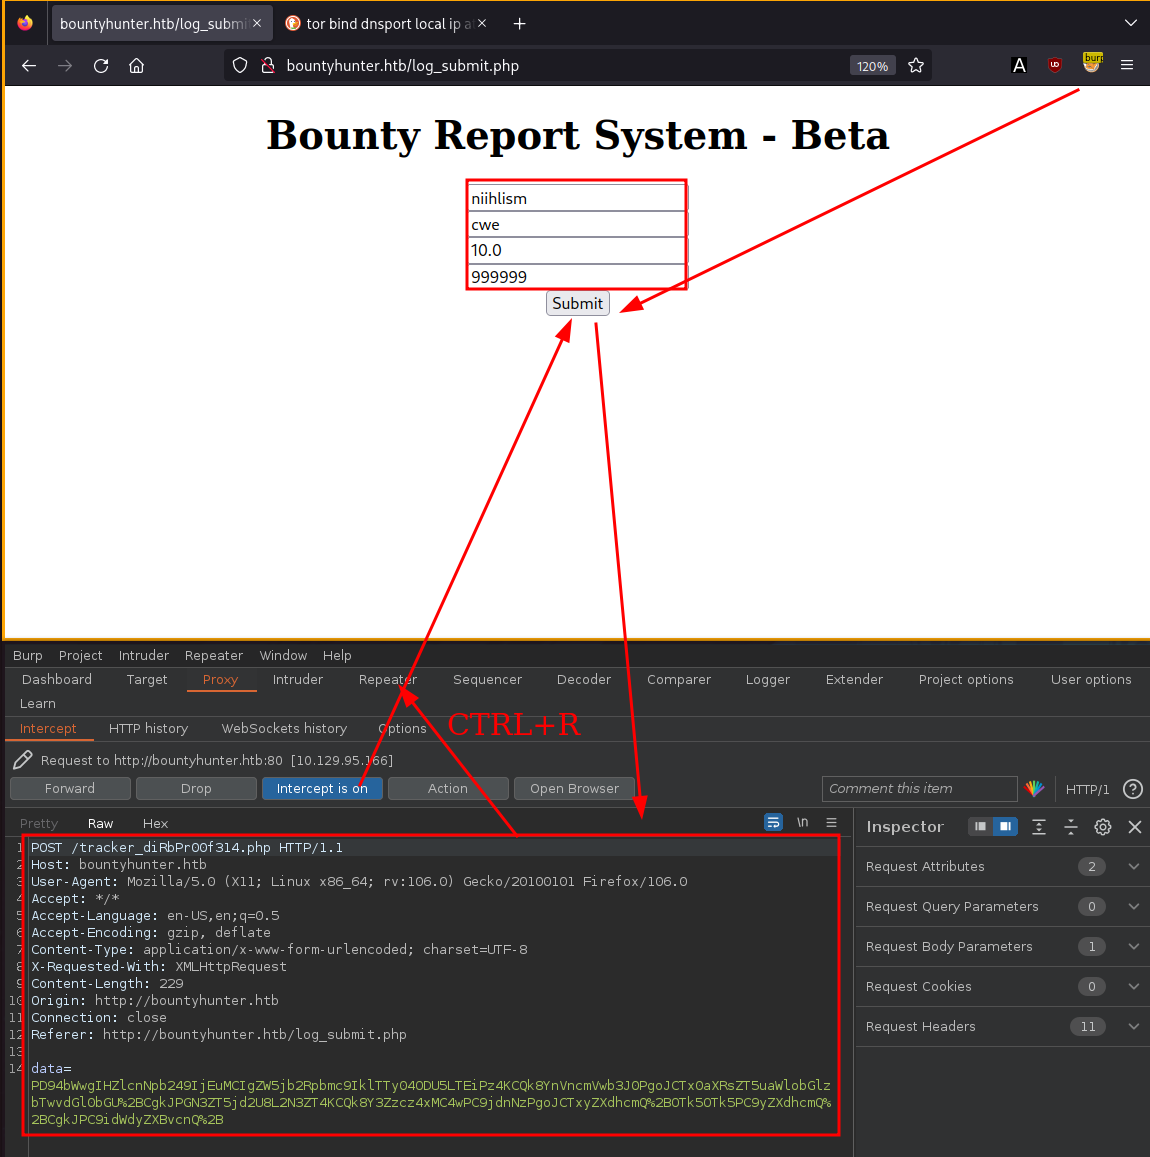Open the Repeater menu in menu bar

pos(214,655)
